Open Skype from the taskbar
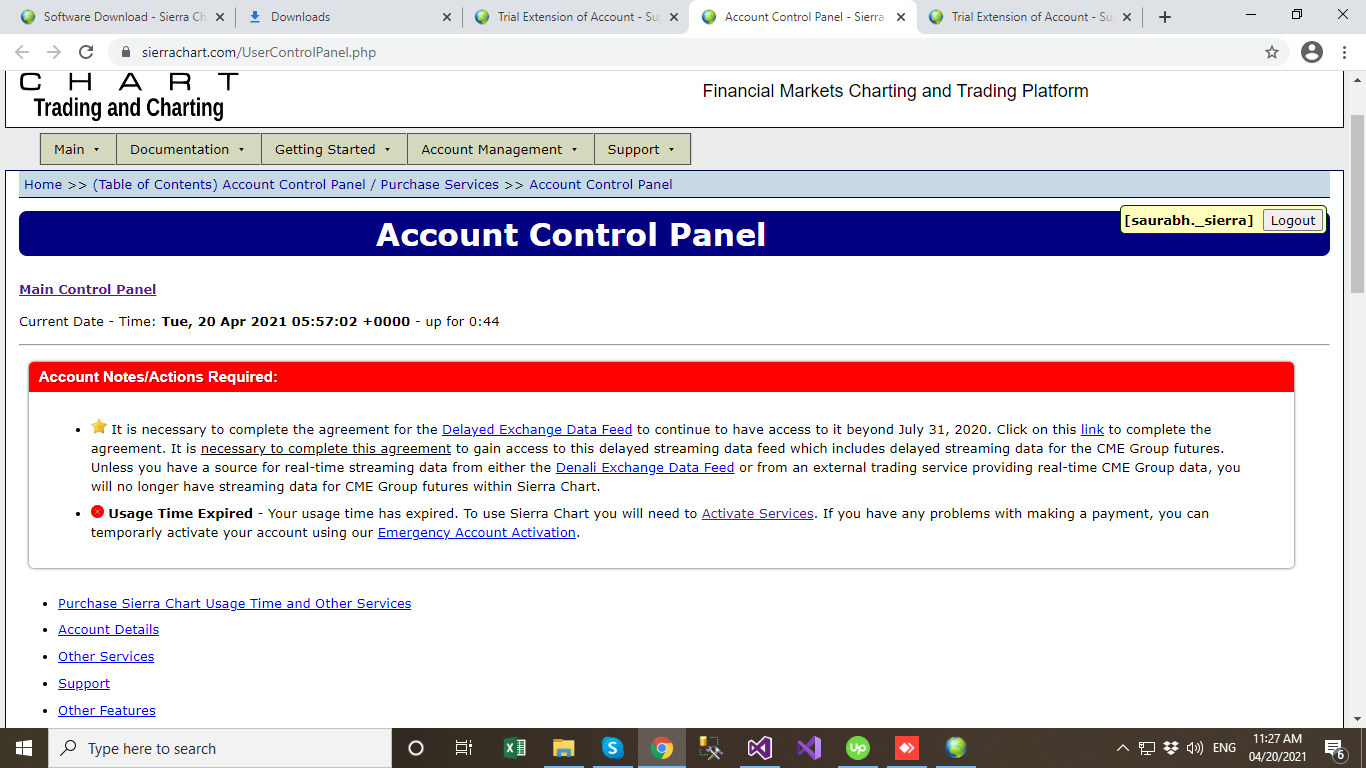Image resolution: width=1366 pixels, height=768 pixels. 612,748
